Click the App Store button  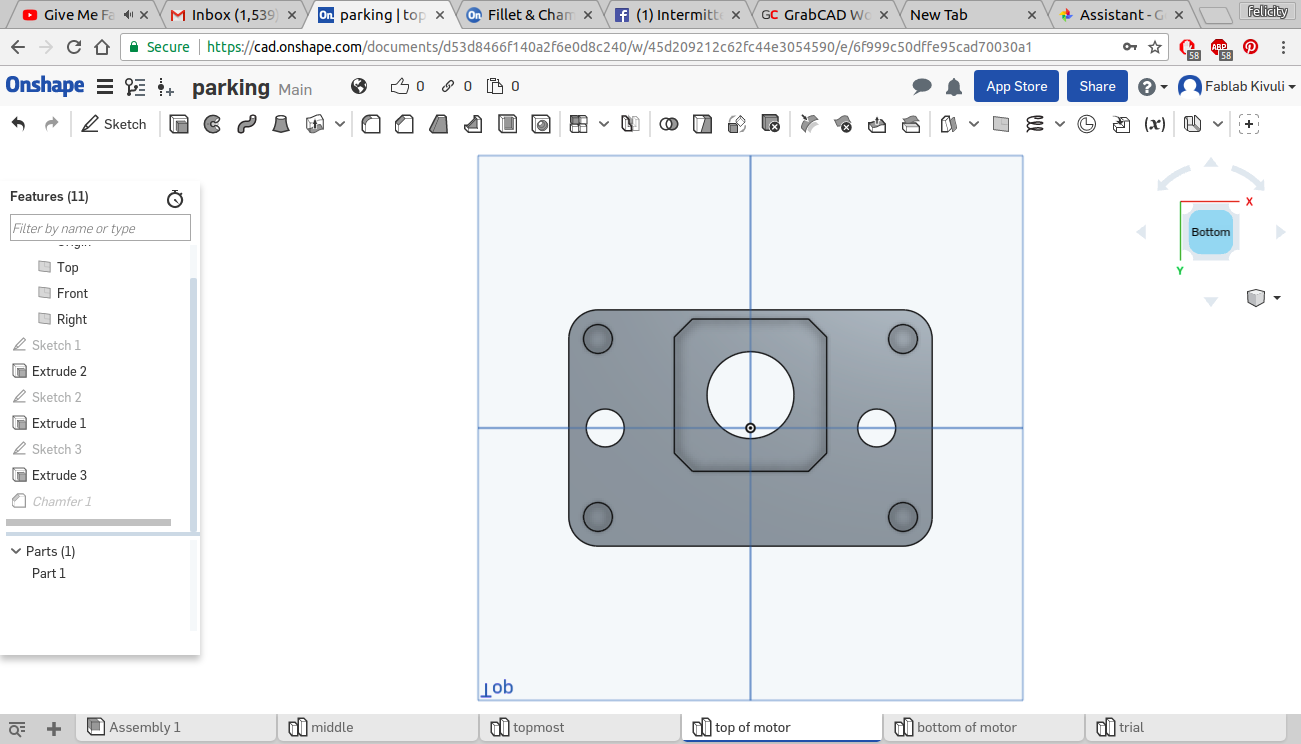(1016, 87)
